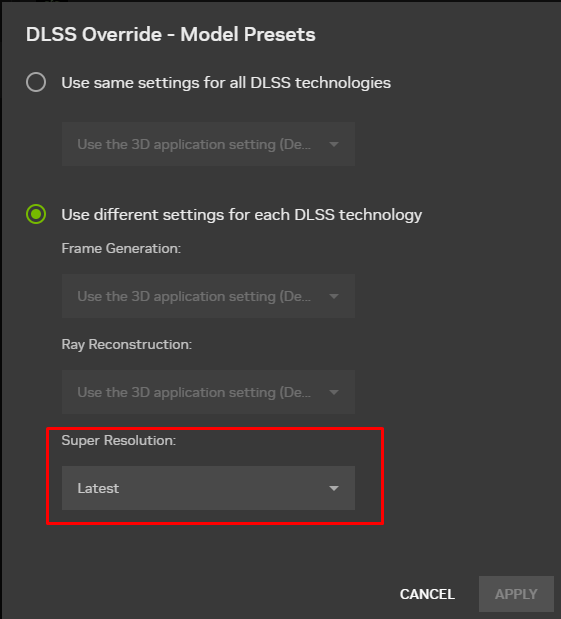
Task: Click 'Use same settings for all DLSS technologies' text
Action: [x=226, y=83]
